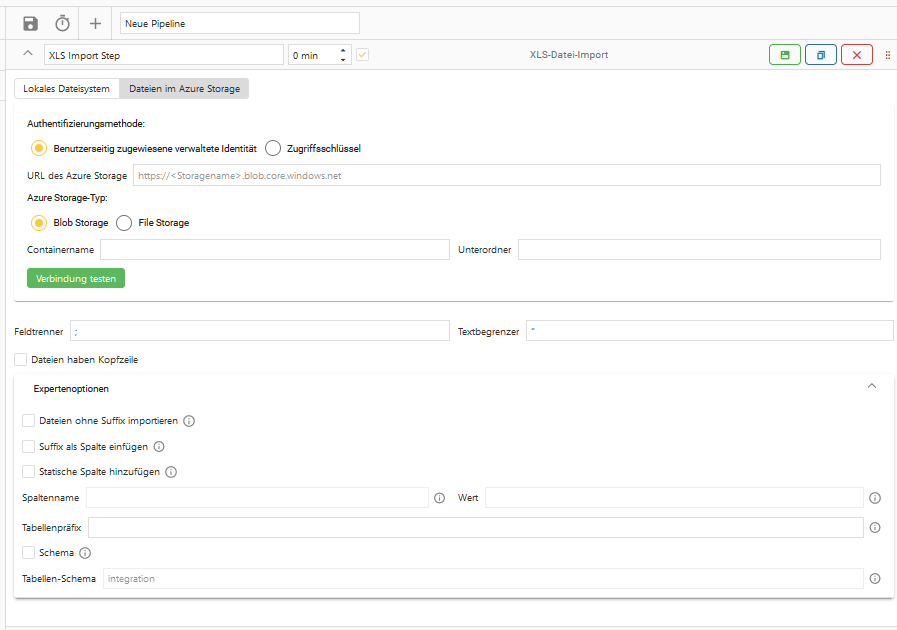Focus the URL des Azure Storage field
Screen dimensions: 897x630
pos(506,176)
